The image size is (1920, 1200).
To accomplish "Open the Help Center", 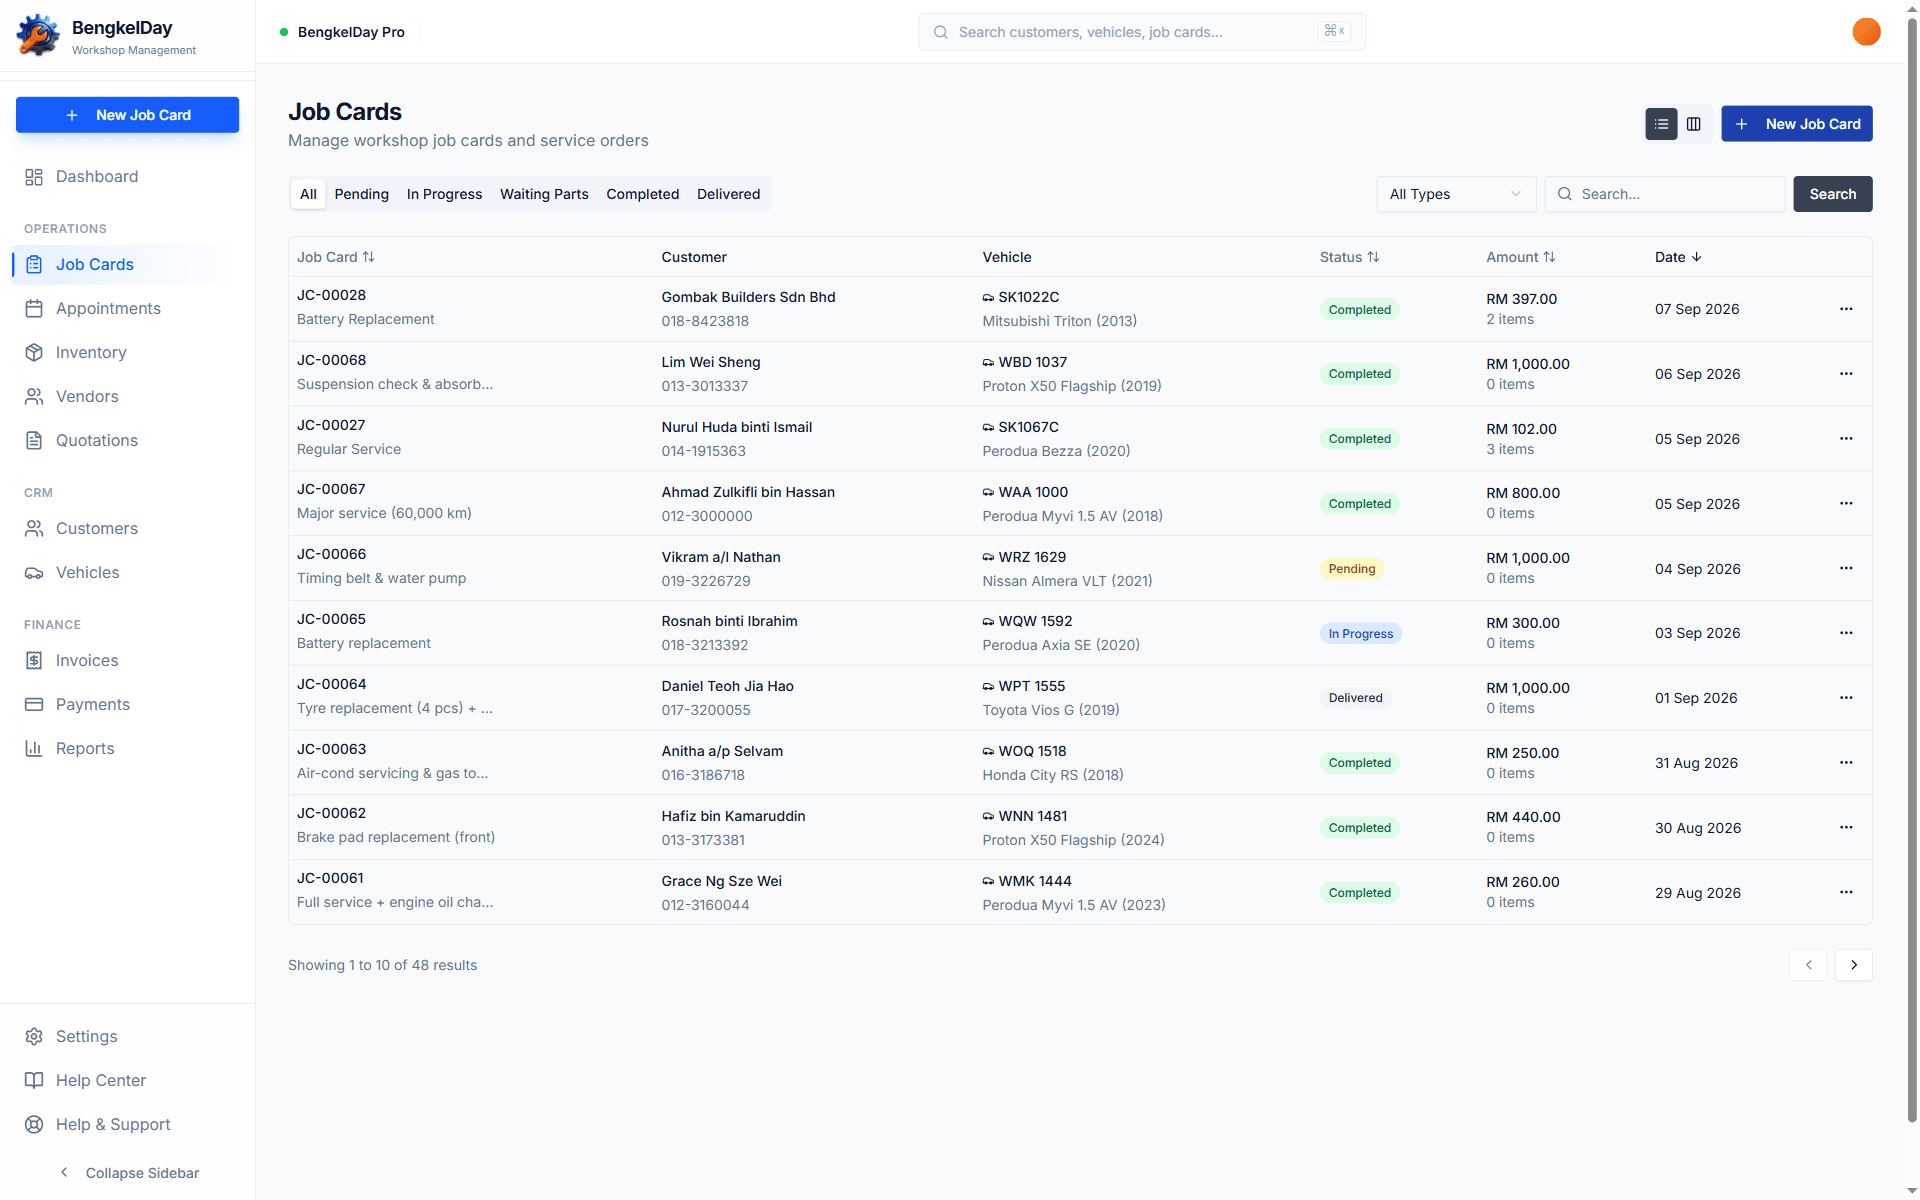I will coord(127,1081).
